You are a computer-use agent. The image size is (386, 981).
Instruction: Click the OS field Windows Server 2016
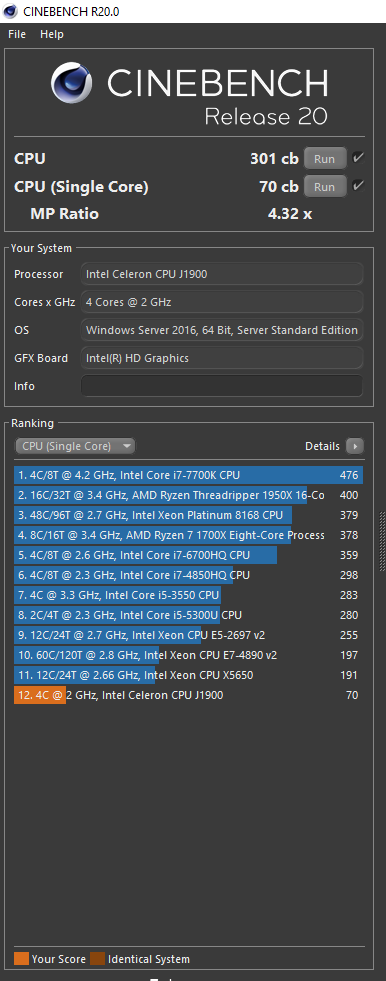(222, 330)
